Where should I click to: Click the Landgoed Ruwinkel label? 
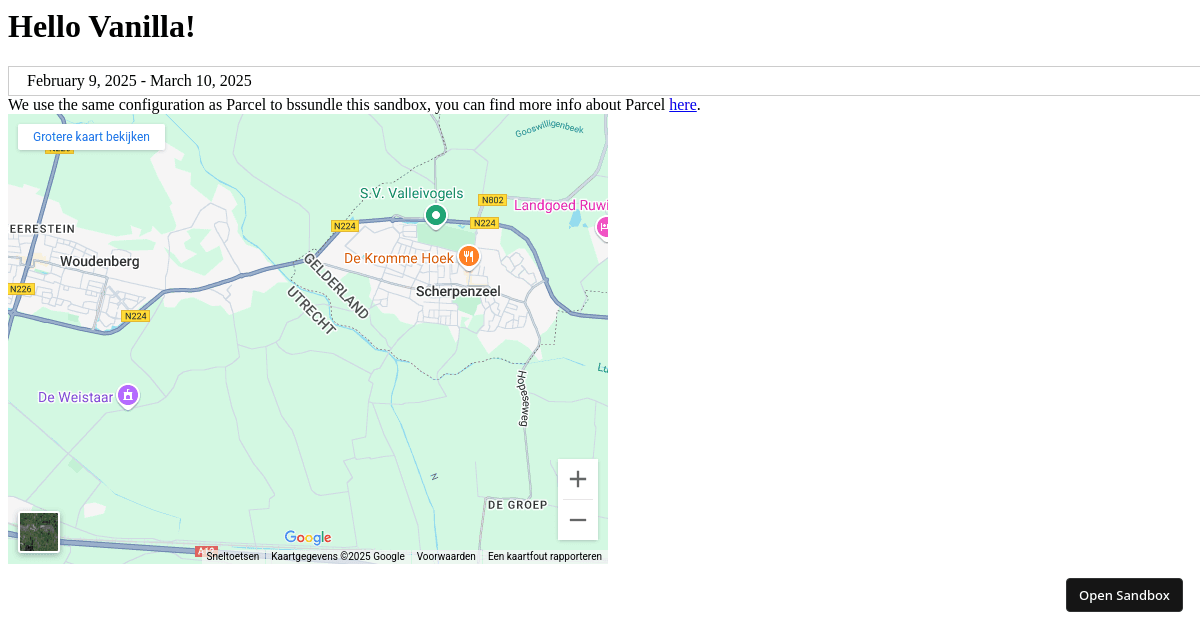point(561,206)
